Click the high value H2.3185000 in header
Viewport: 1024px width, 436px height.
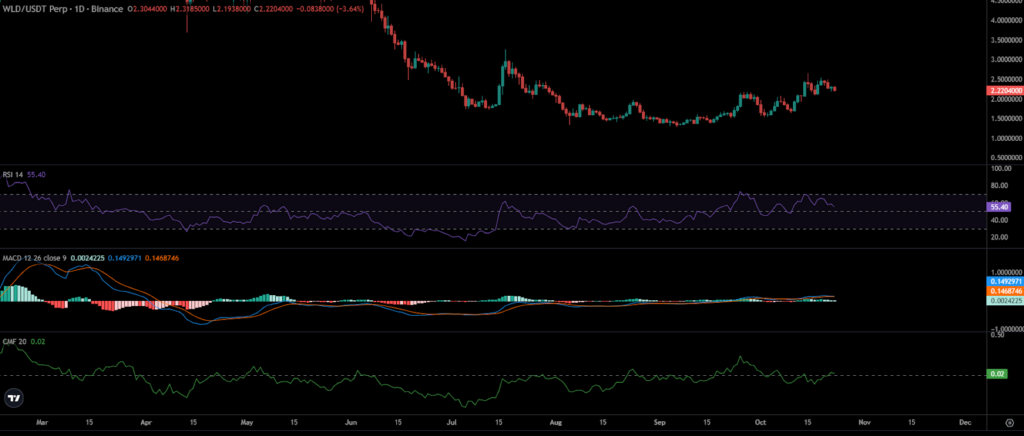tap(190, 9)
